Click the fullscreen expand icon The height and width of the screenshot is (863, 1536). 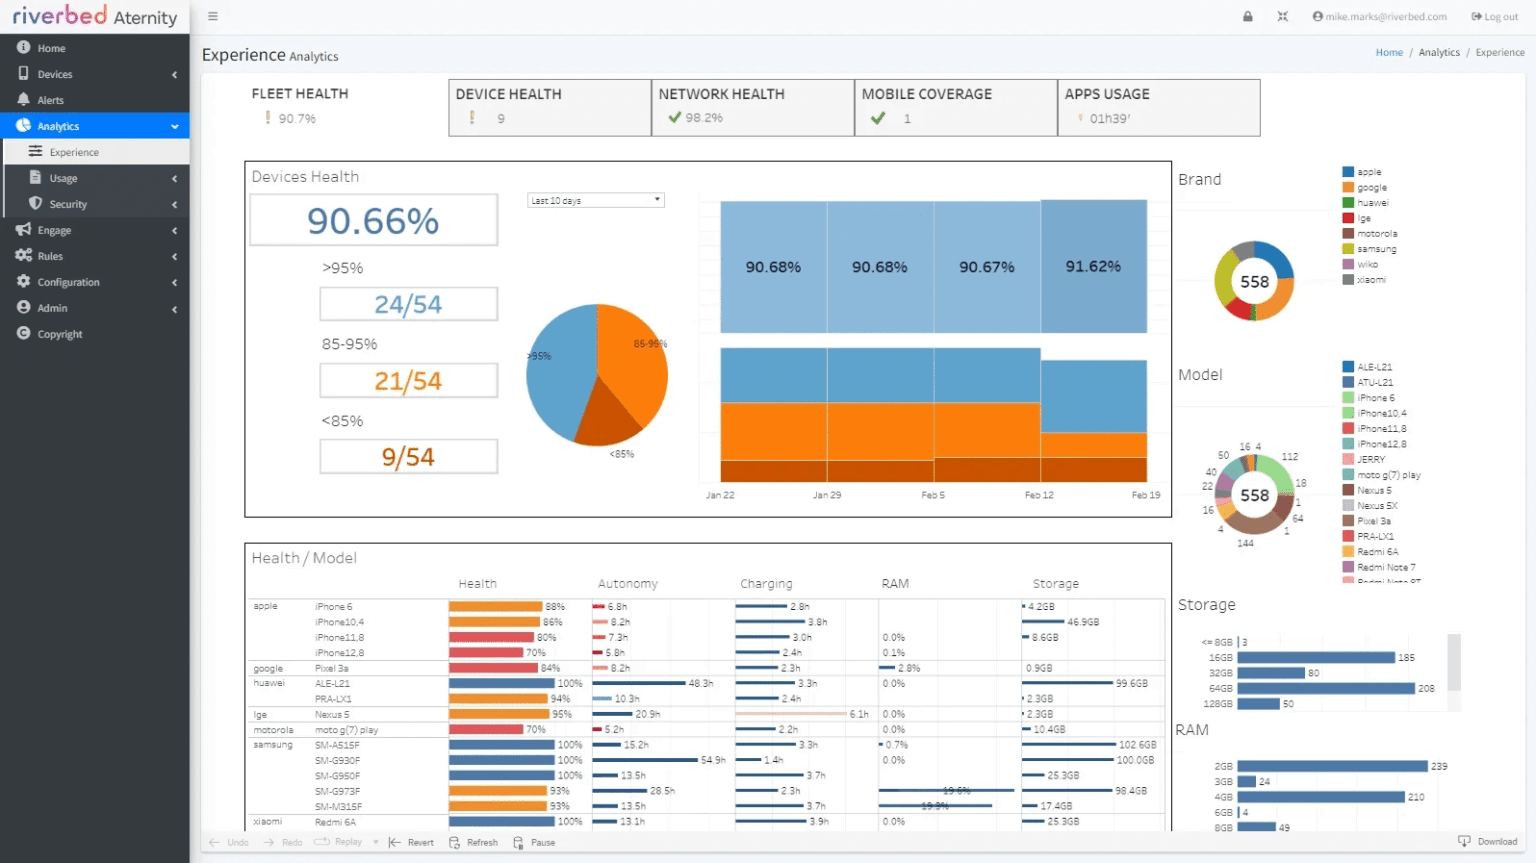[x=1282, y=17]
